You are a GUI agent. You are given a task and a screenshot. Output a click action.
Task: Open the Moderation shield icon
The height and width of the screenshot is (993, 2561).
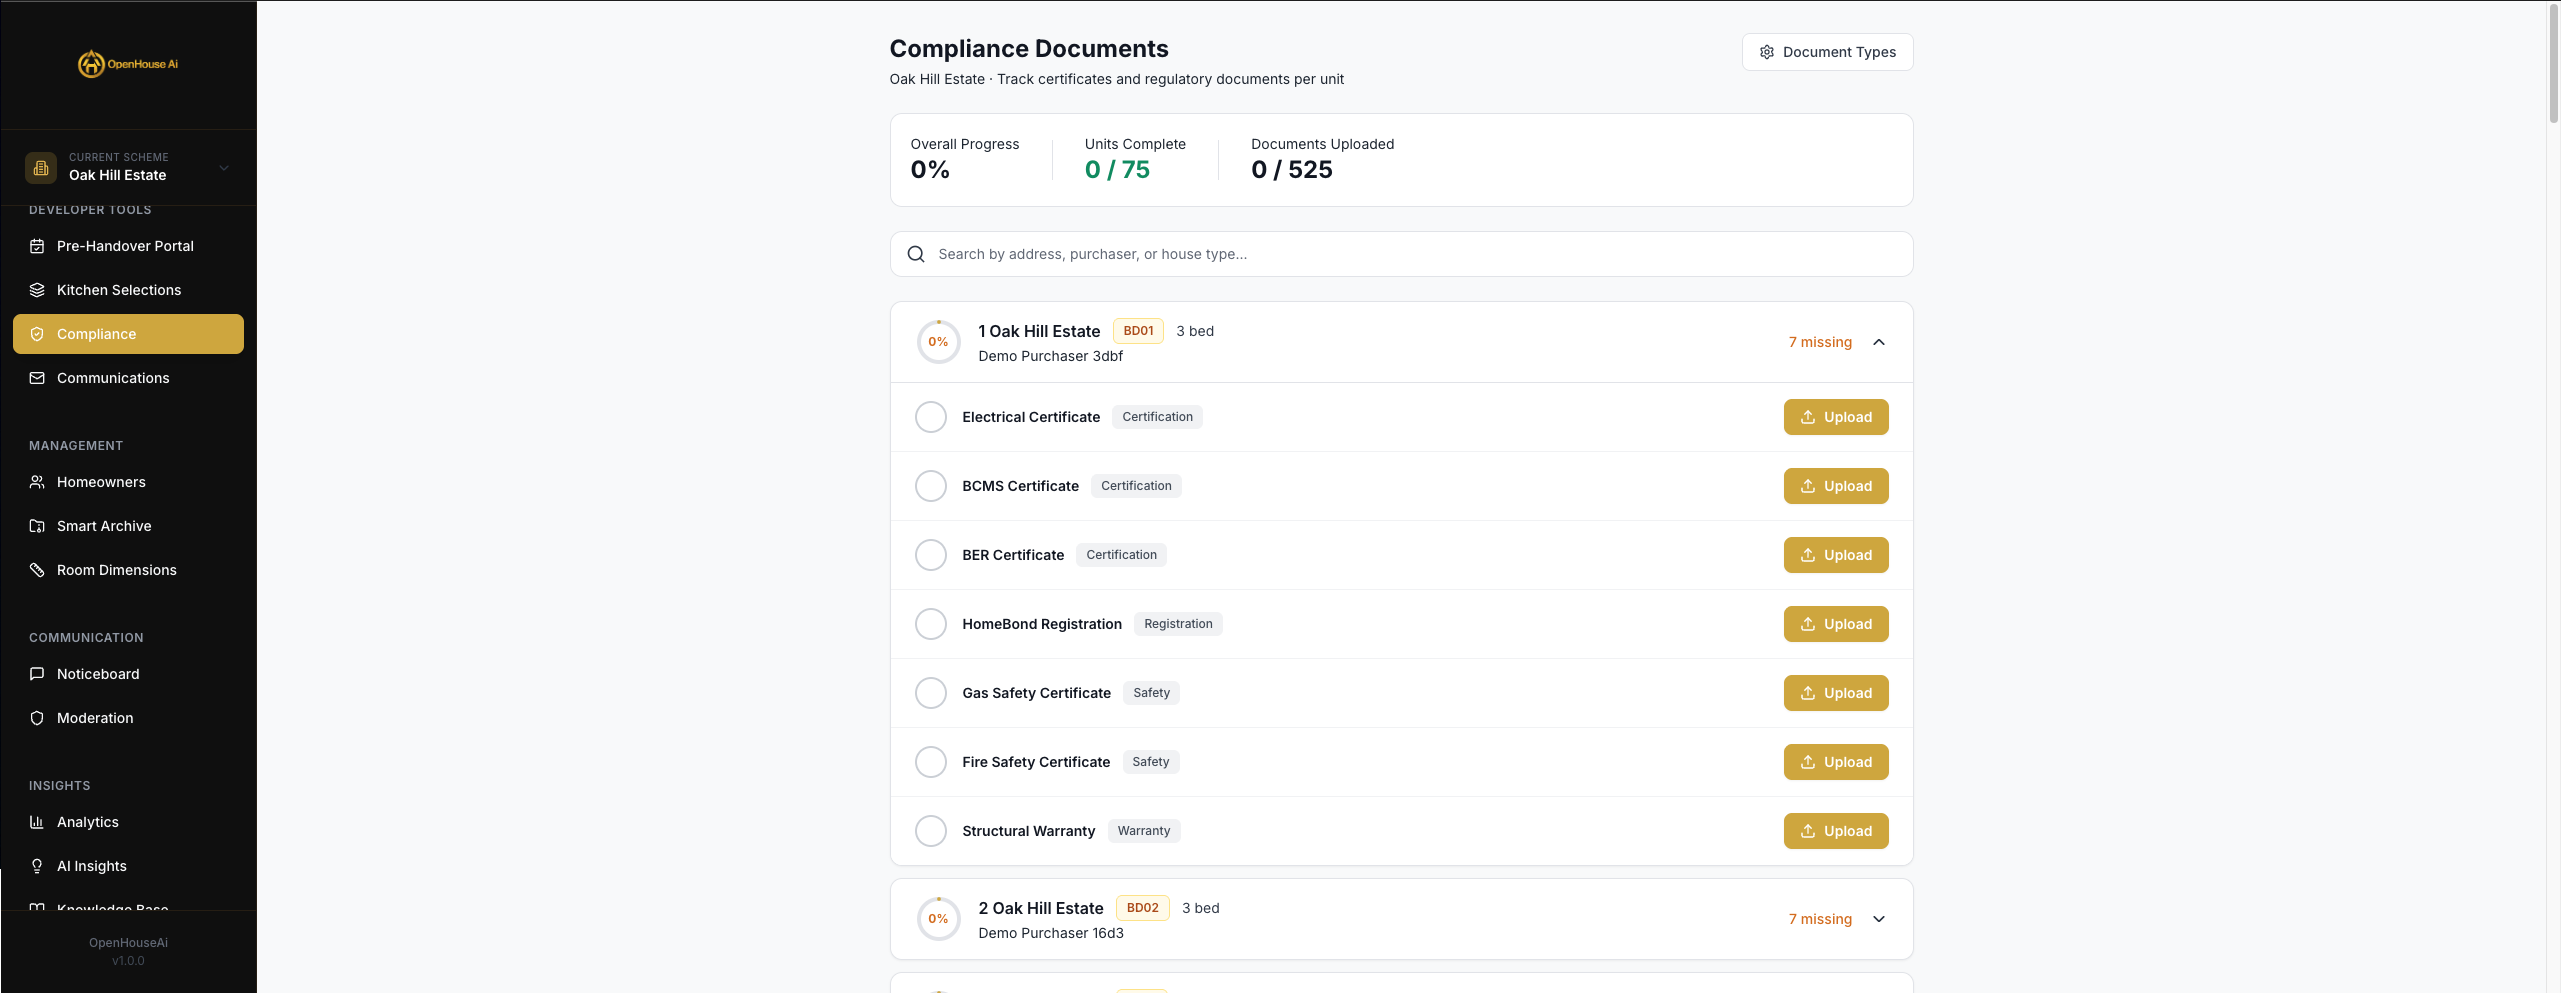point(36,717)
